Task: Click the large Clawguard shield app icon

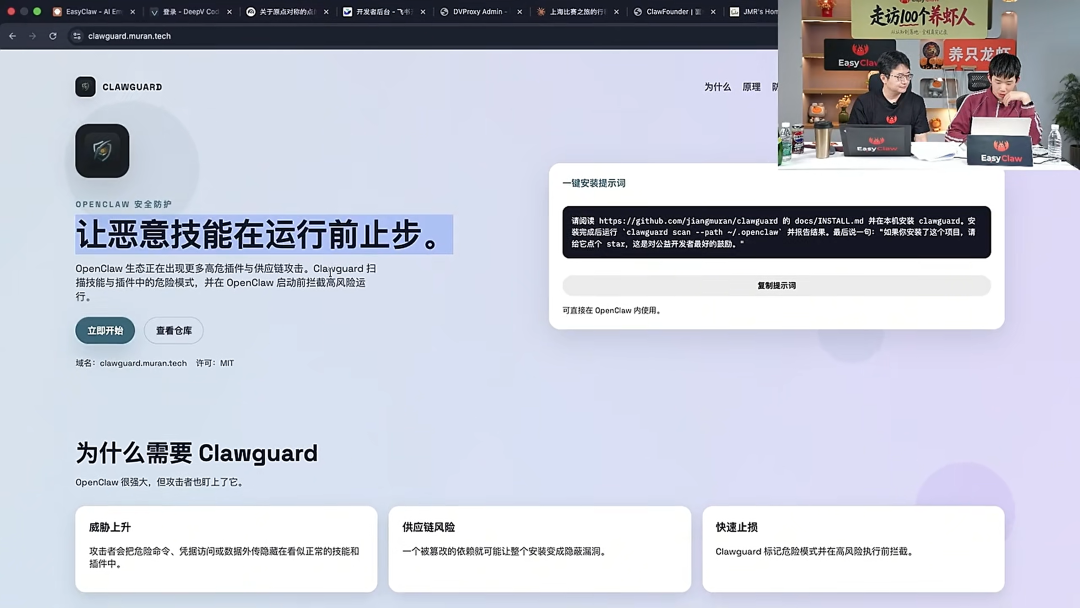Action: click(x=102, y=151)
